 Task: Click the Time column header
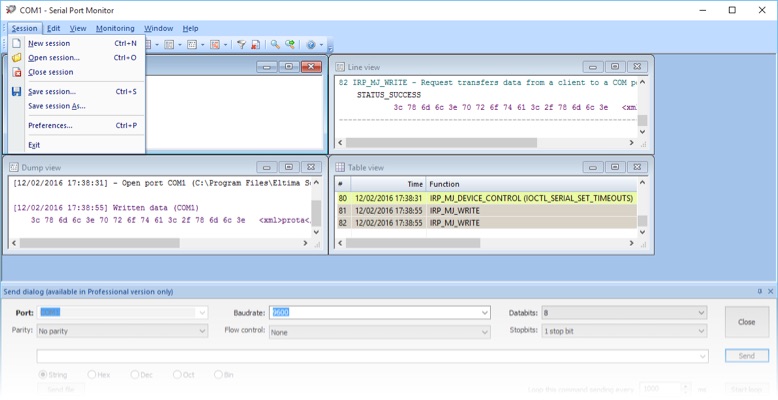[388, 184]
